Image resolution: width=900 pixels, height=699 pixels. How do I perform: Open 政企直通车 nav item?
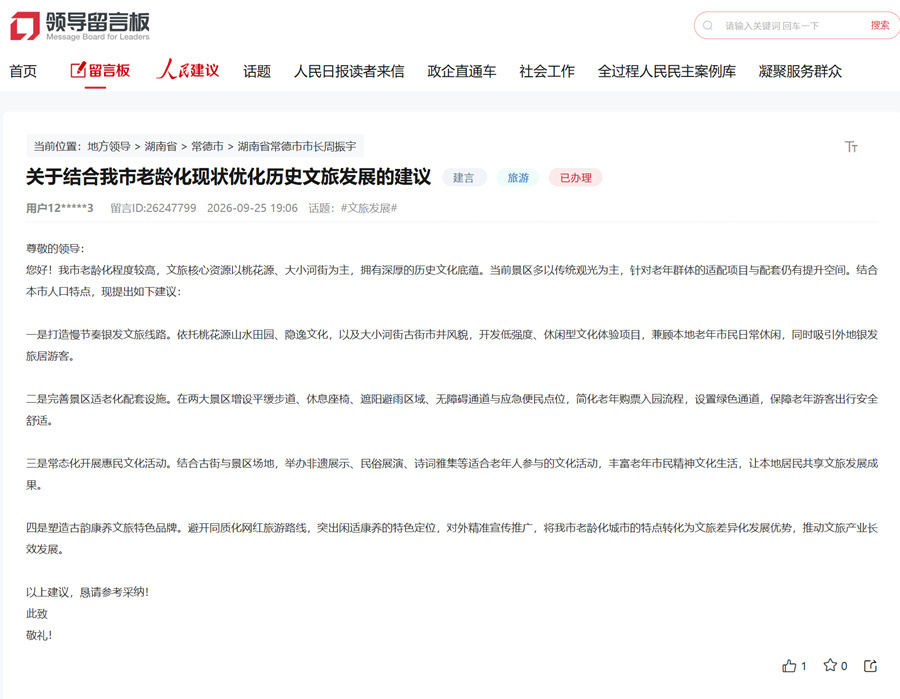click(461, 71)
